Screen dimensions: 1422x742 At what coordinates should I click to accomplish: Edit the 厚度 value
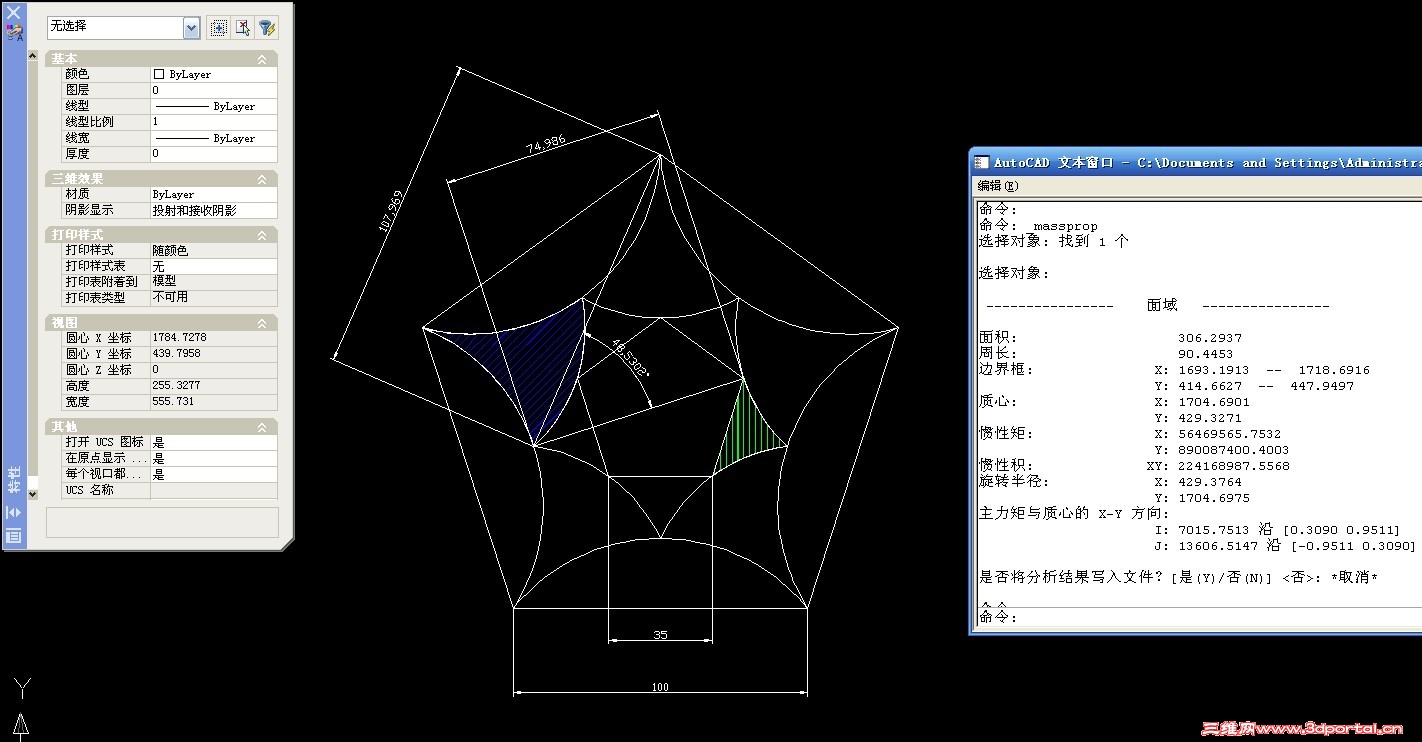214,154
